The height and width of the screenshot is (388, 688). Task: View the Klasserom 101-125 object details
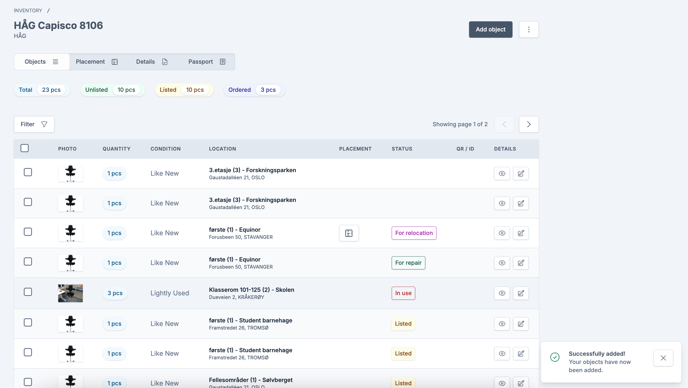pos(502,293)
